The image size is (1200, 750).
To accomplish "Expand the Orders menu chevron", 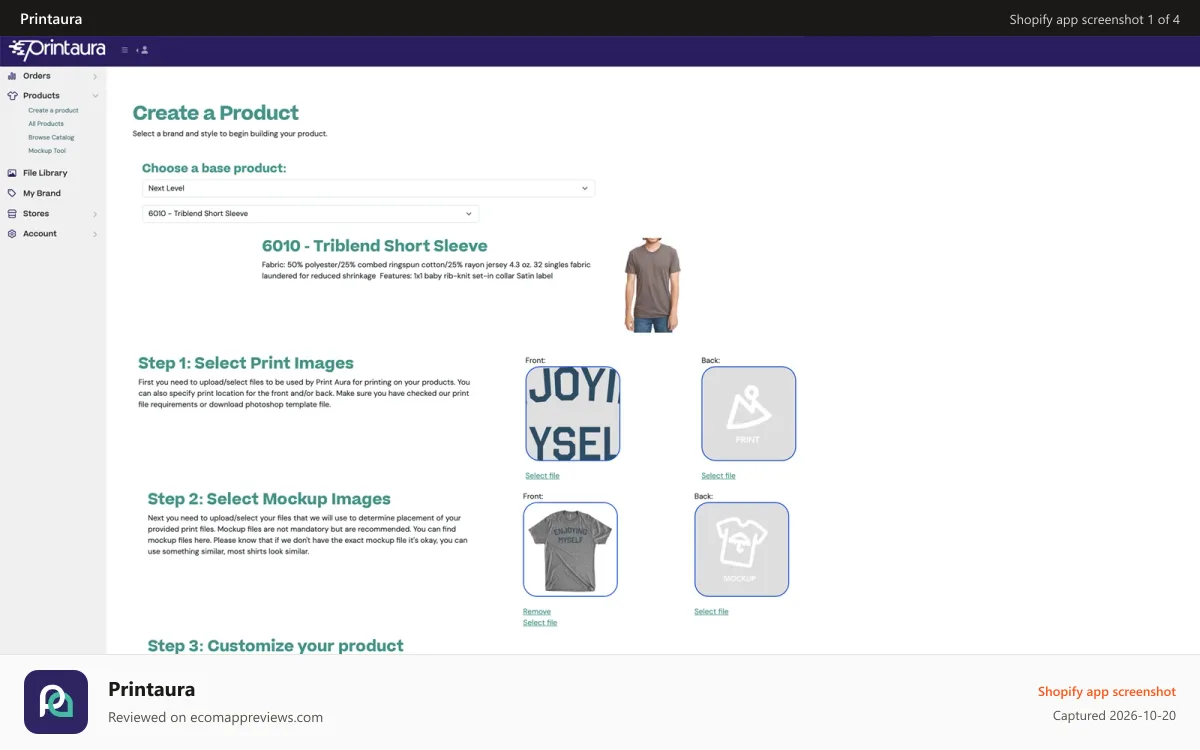I will [x=95, y=76].
